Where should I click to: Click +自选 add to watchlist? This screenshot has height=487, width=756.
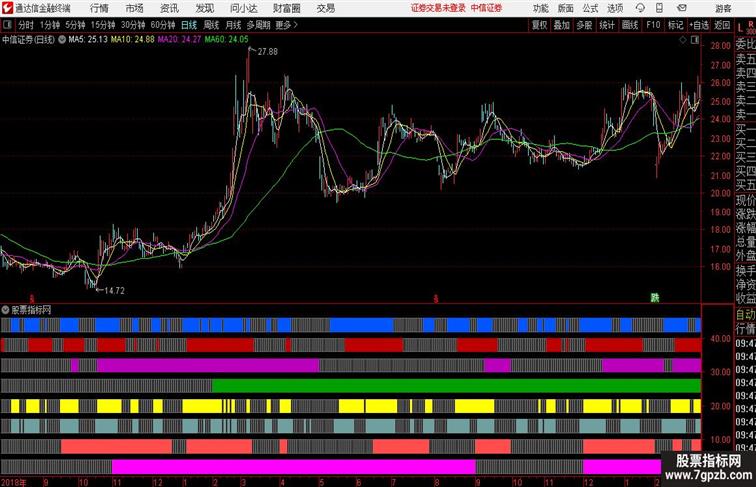coord(699,25)
